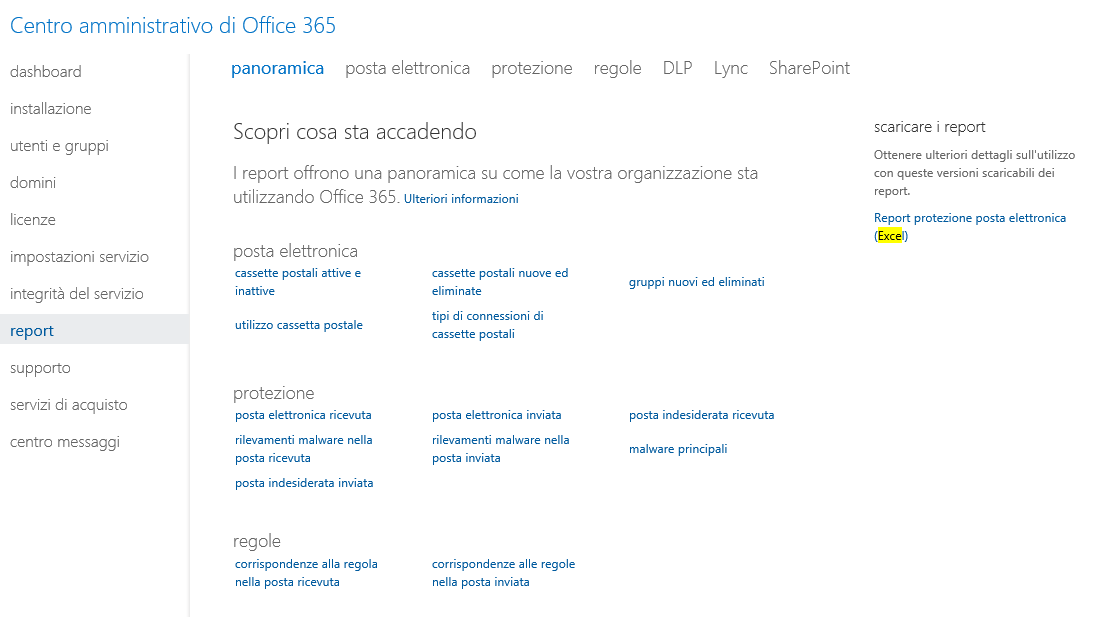
Task: Open licenze sidebar entry
Action: pyautogui.click(x=33, y=220)
